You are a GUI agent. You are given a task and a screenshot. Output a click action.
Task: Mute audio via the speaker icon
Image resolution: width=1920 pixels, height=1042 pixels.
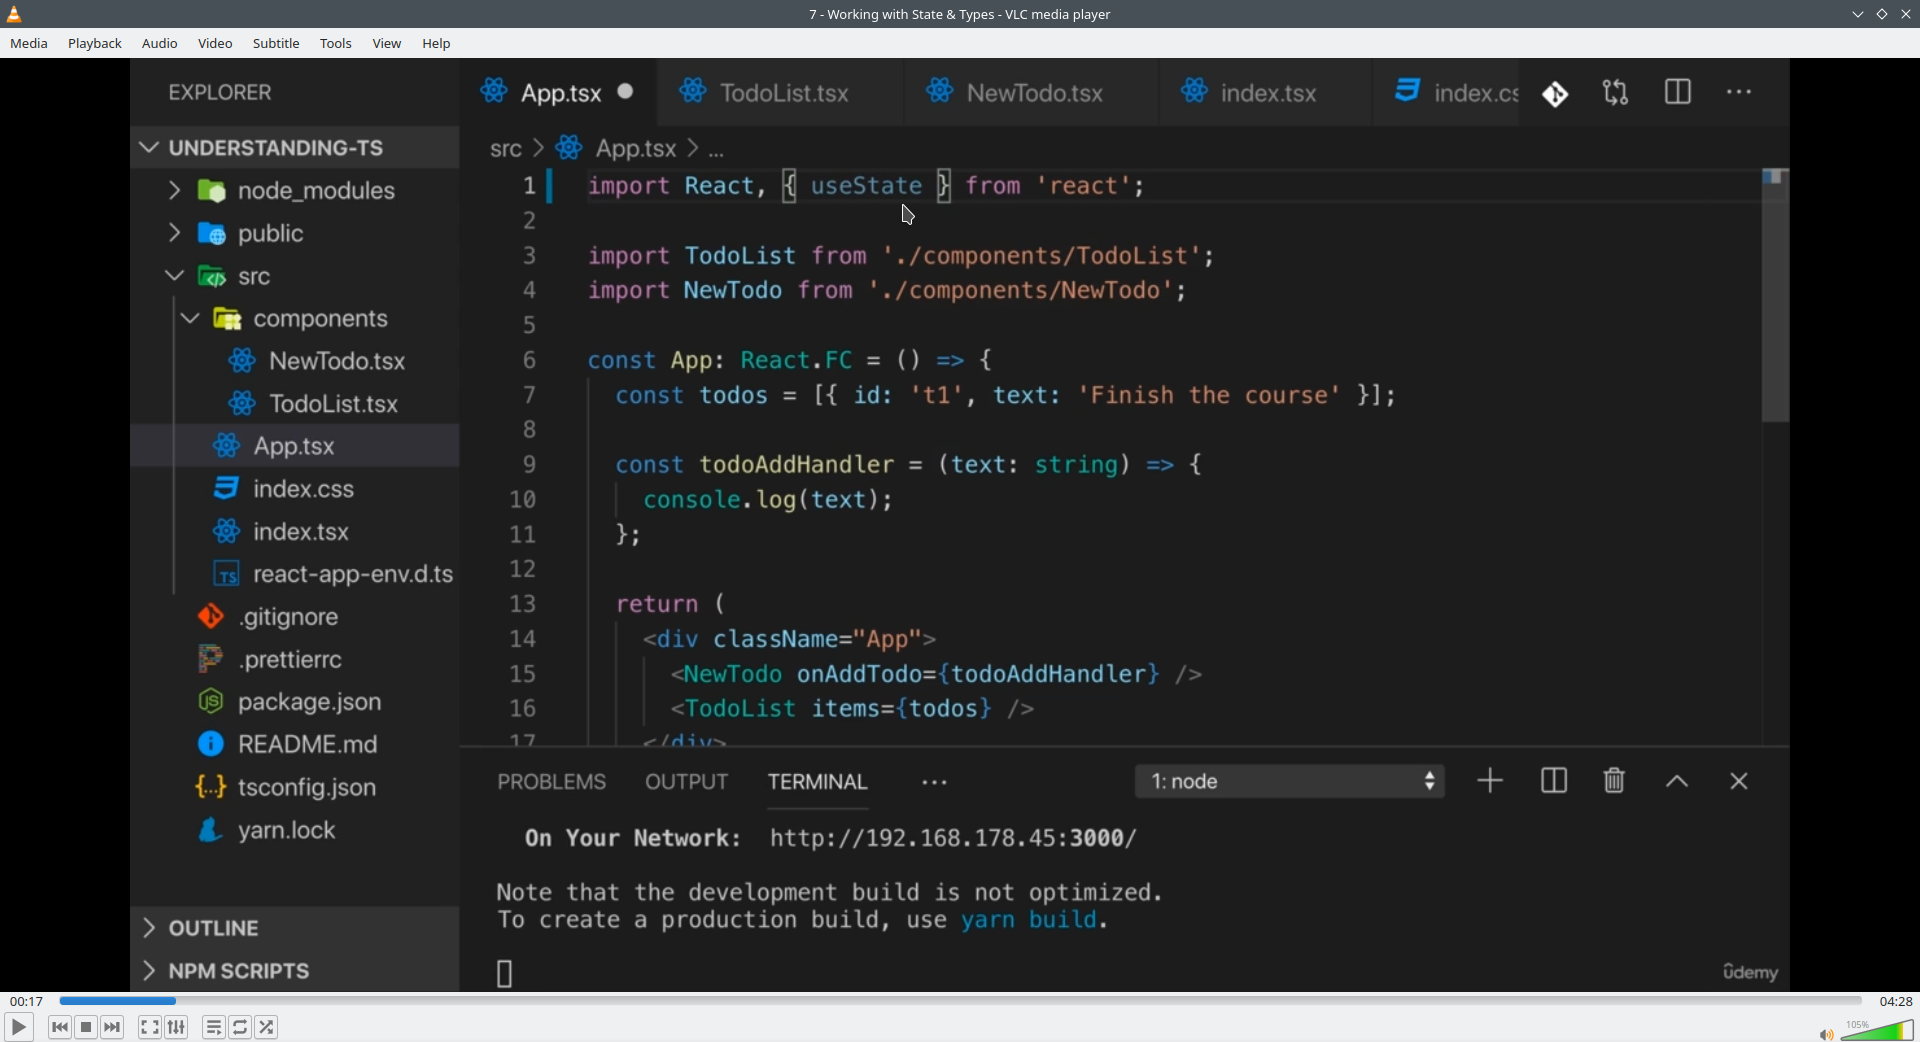[x=1826, y=1033]
